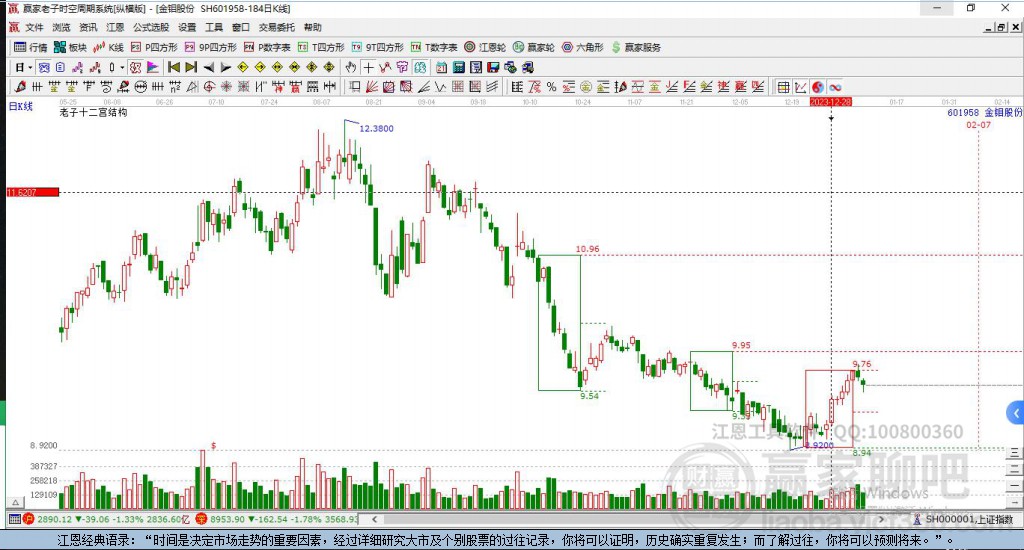Expand the 日 period dropdown

point(30,67)
